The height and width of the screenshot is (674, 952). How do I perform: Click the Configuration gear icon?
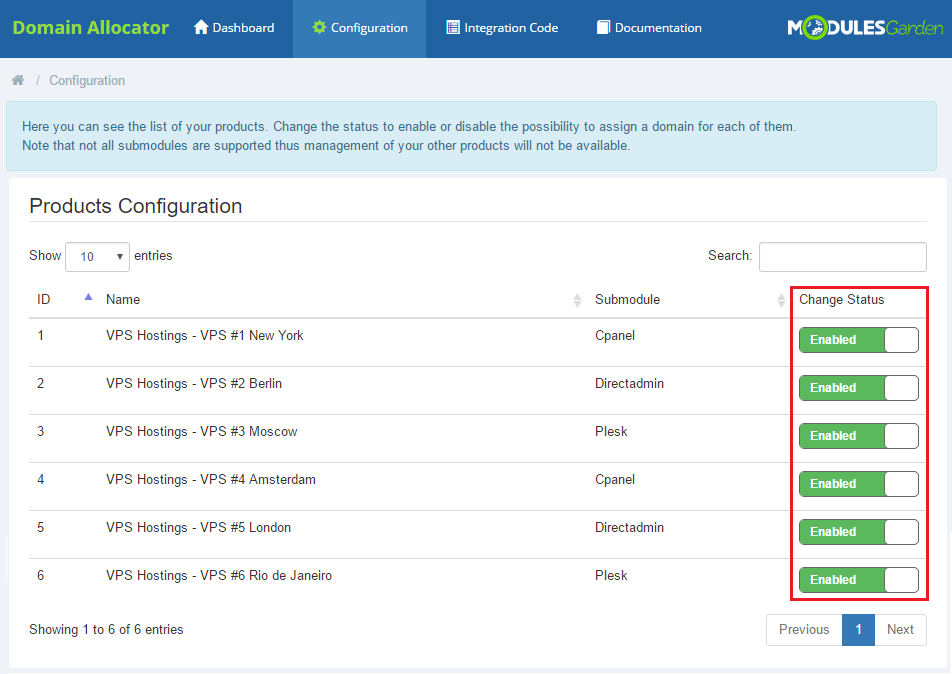(x=319, y=27)
